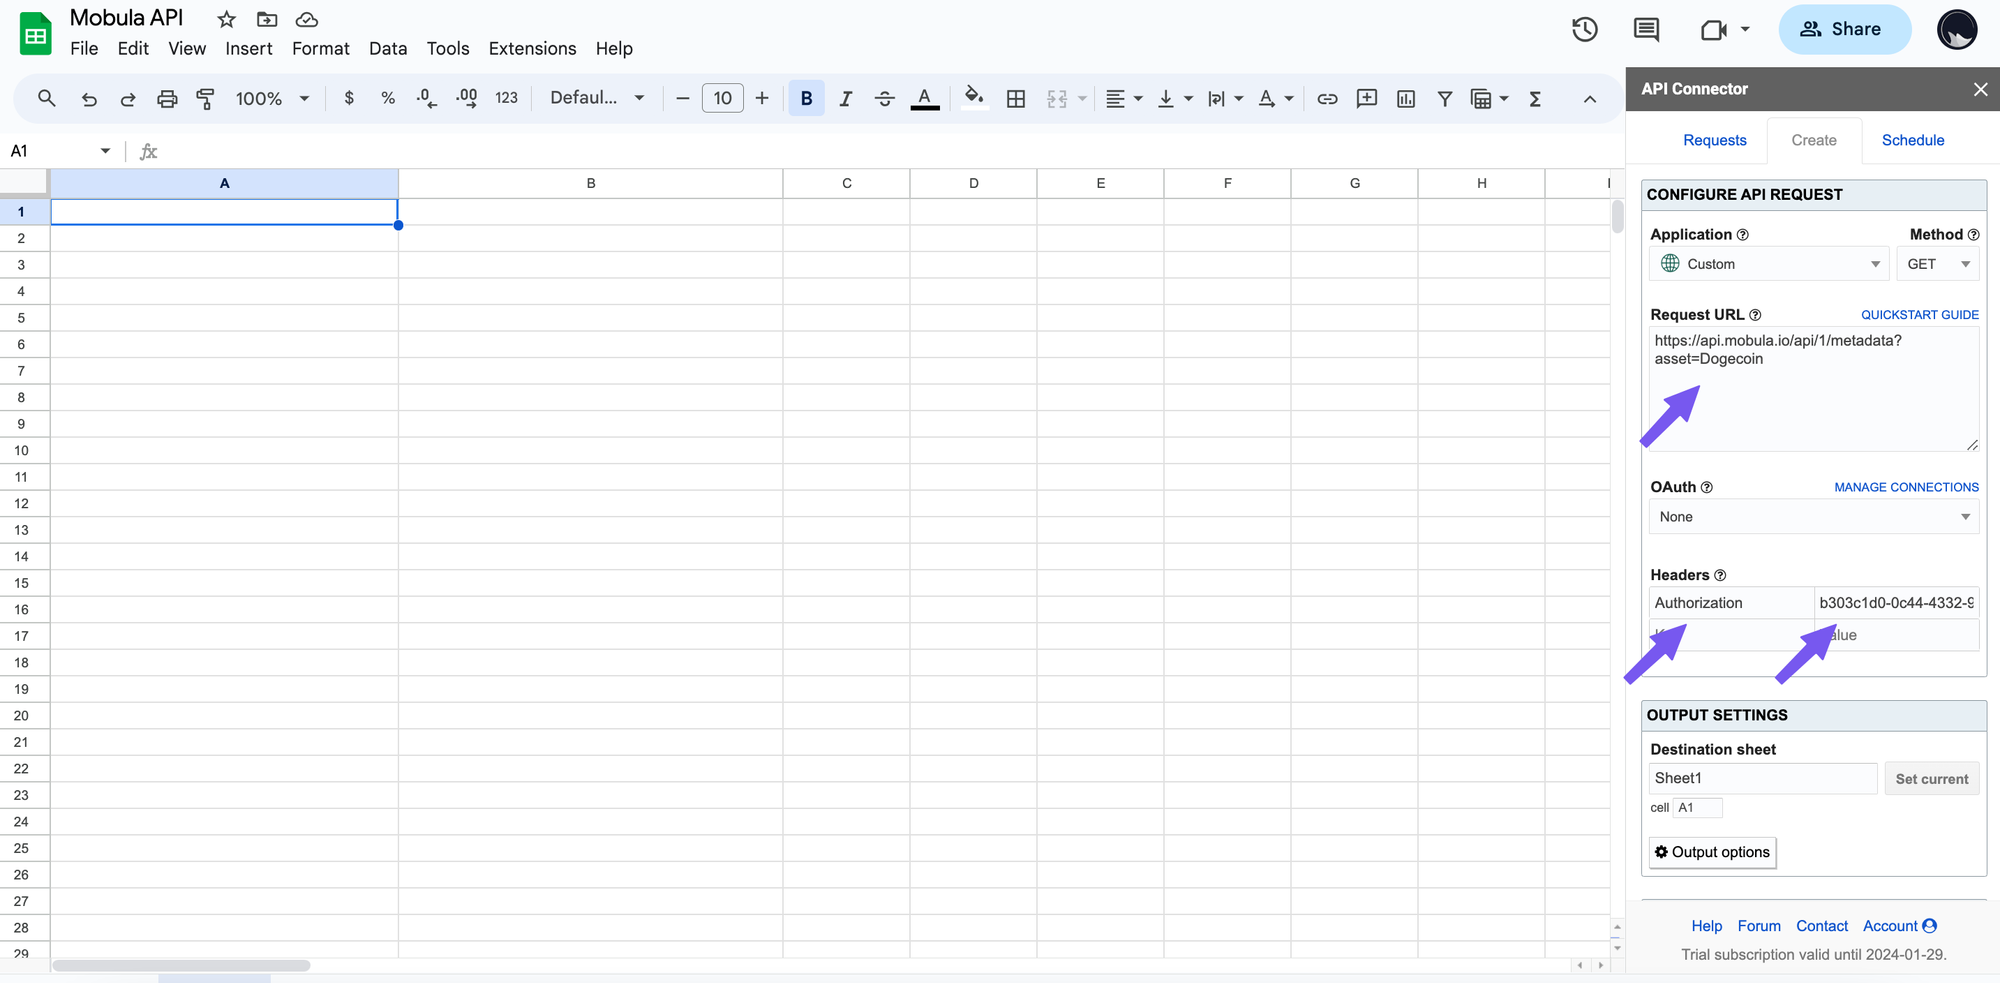Start a video call with camera icon

[x=1714, y=30]
